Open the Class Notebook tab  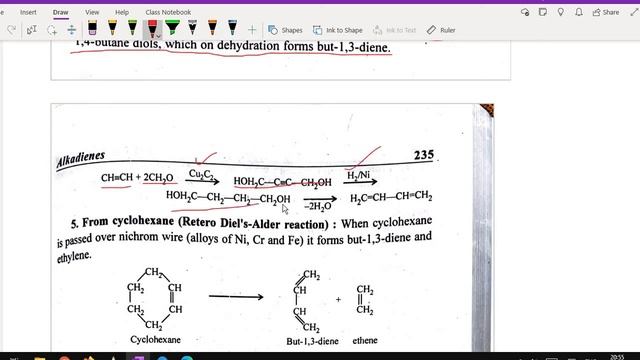pos(168,12)
